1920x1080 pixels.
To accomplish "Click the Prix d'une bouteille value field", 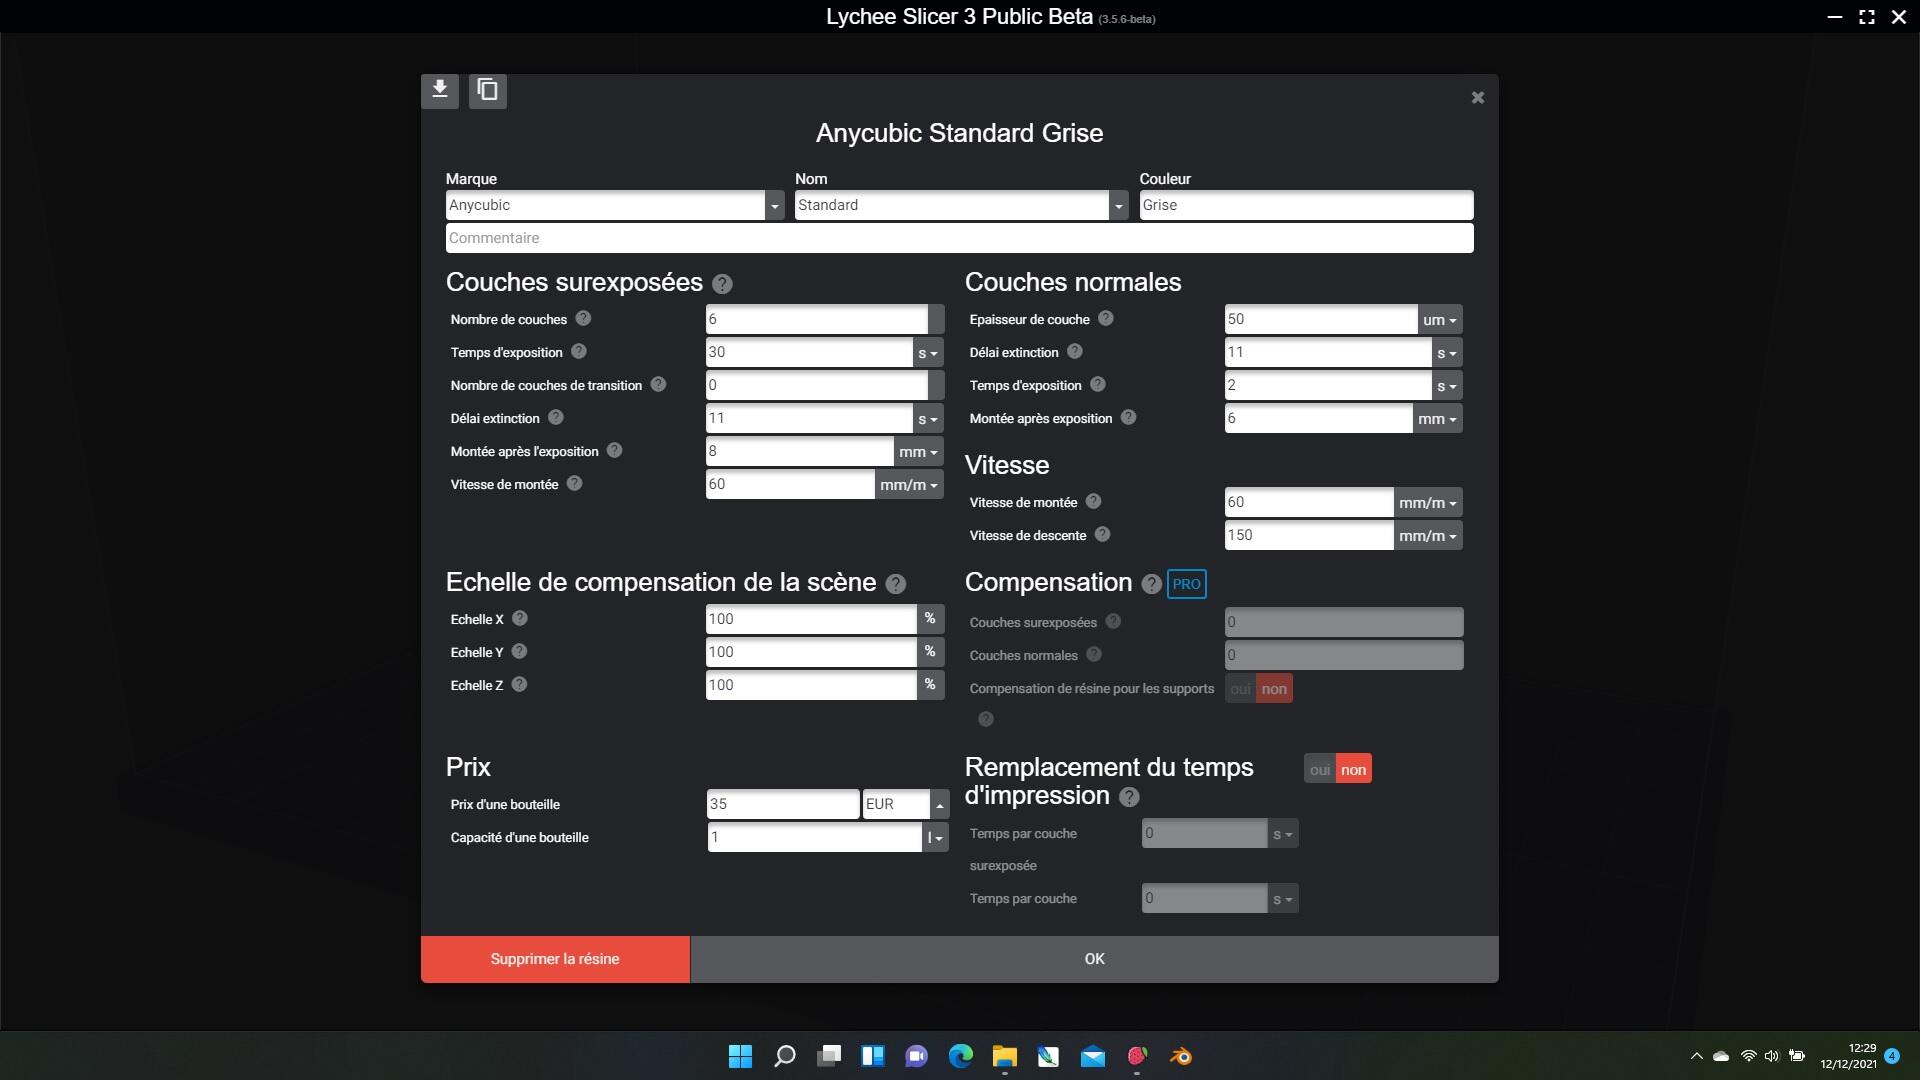I will point(782,804).
